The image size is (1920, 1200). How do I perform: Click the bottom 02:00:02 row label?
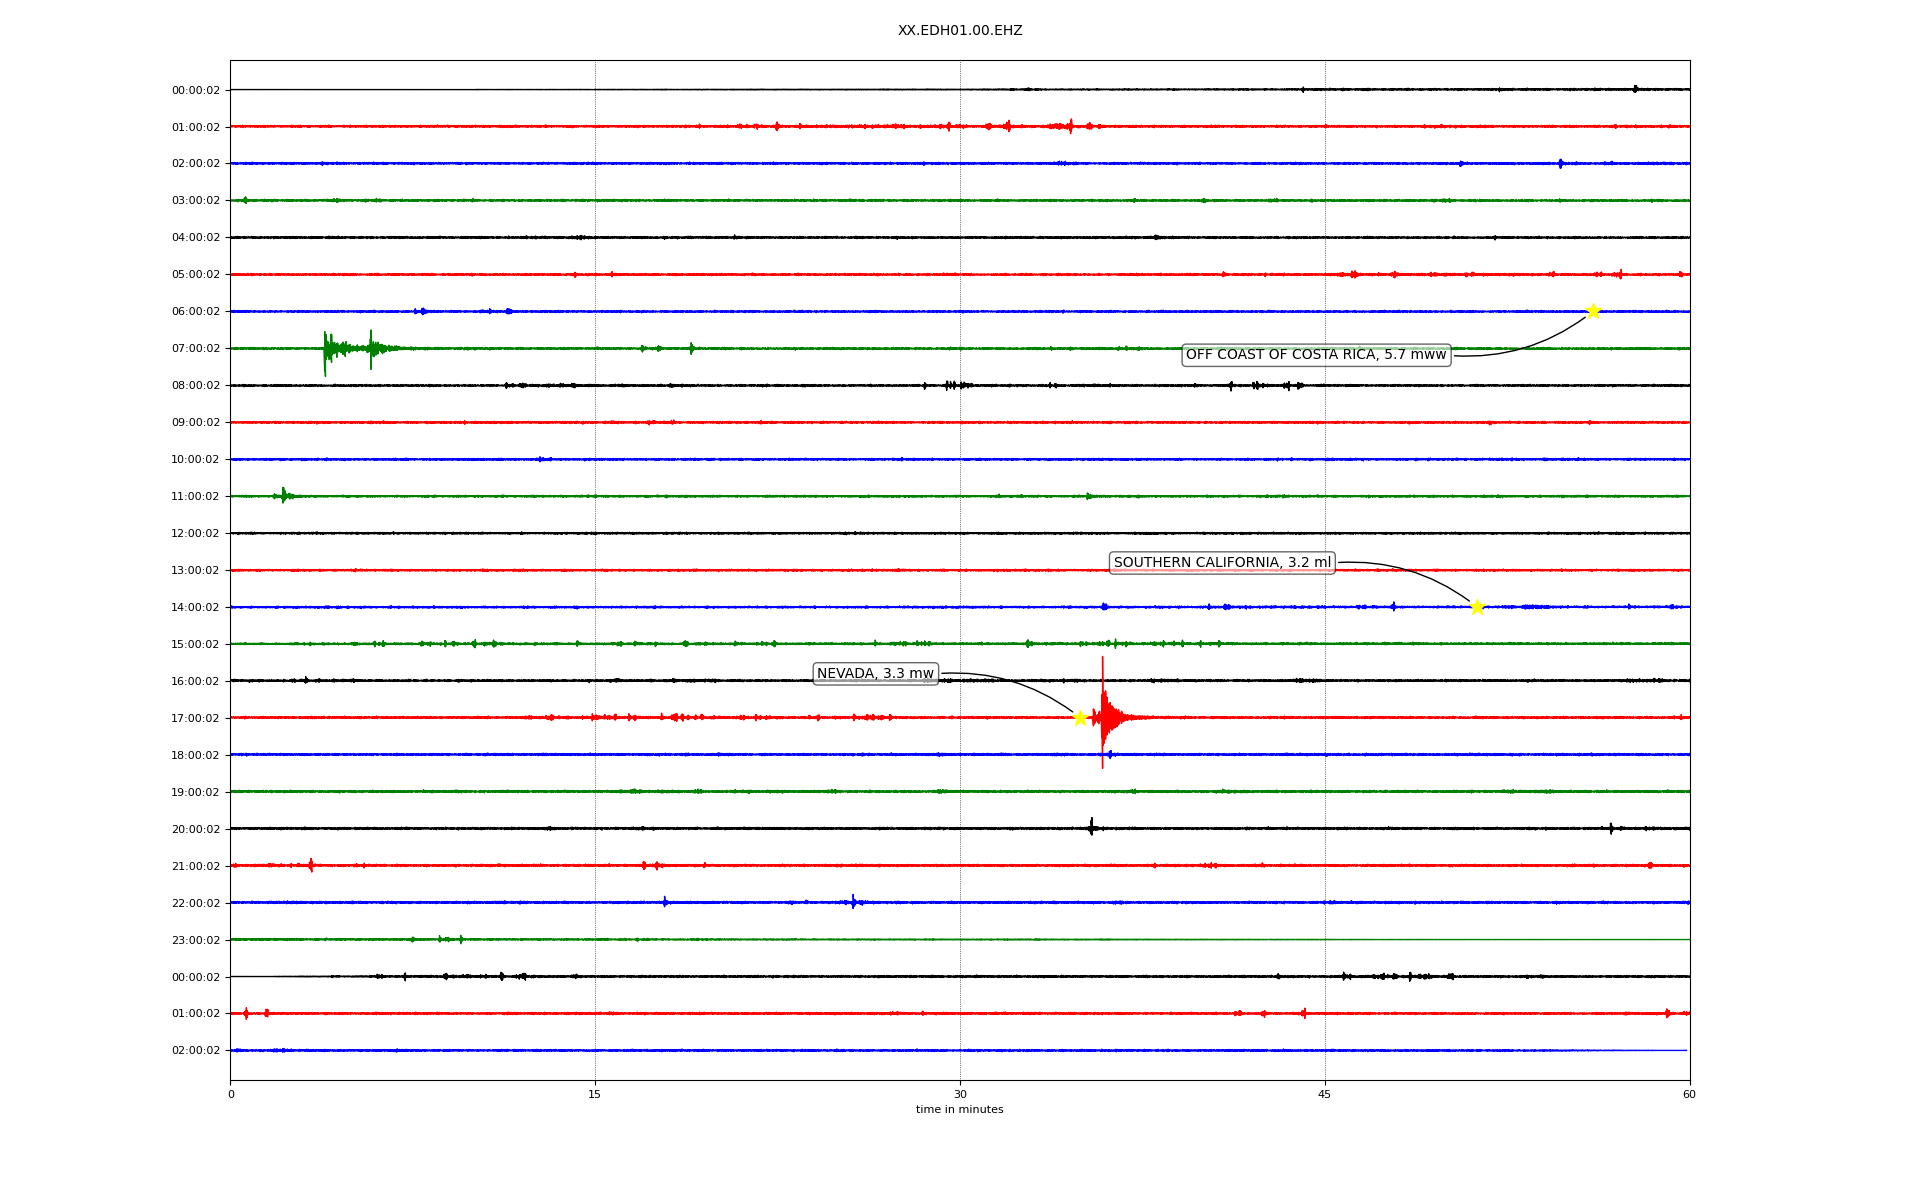point(195,1051)
